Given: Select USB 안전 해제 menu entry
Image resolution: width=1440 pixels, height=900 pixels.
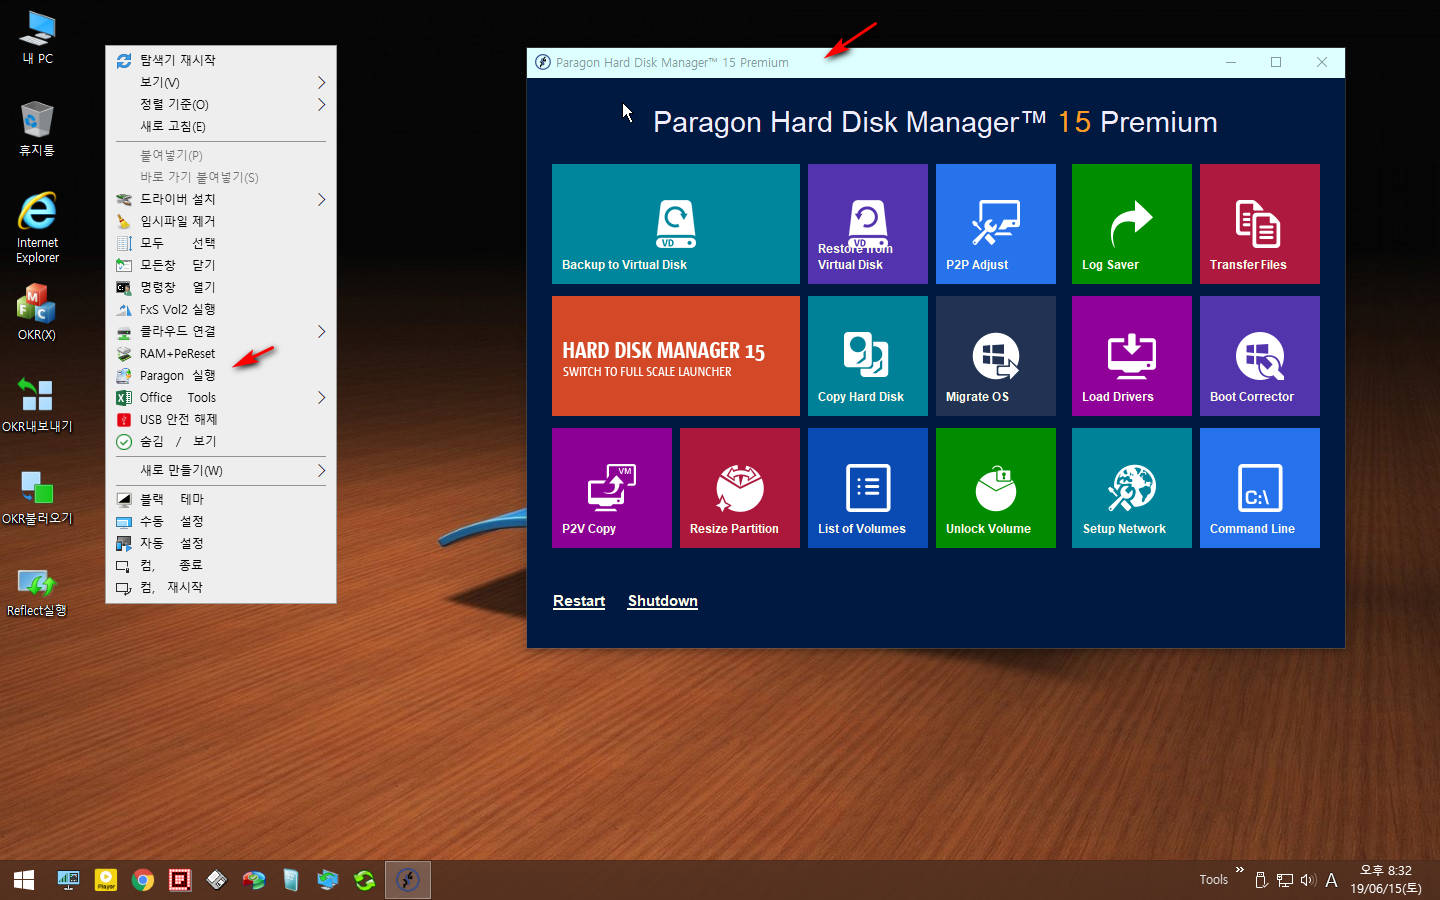Looking at the screenshot, I should [x=221, y=419].
